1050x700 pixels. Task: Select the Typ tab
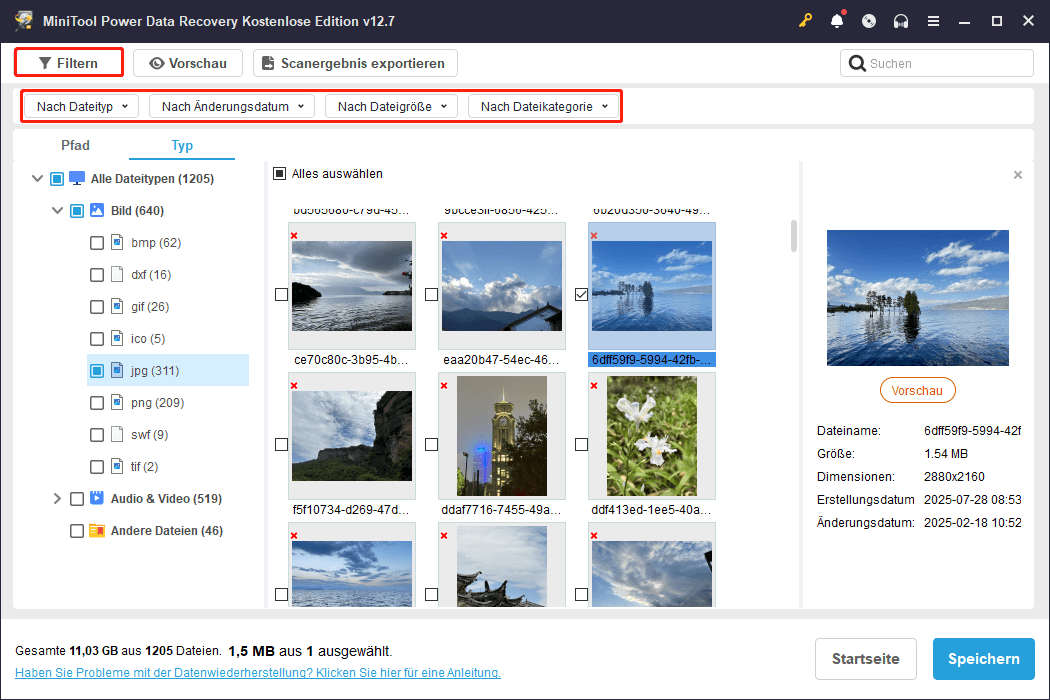click(x=182, y=145)
